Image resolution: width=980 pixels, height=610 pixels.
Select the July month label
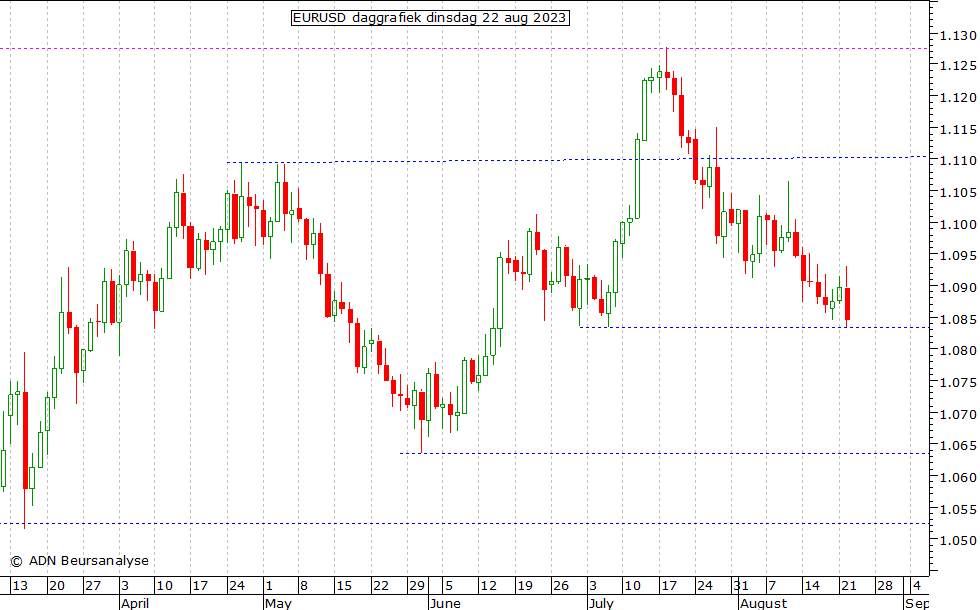[601, 603]
